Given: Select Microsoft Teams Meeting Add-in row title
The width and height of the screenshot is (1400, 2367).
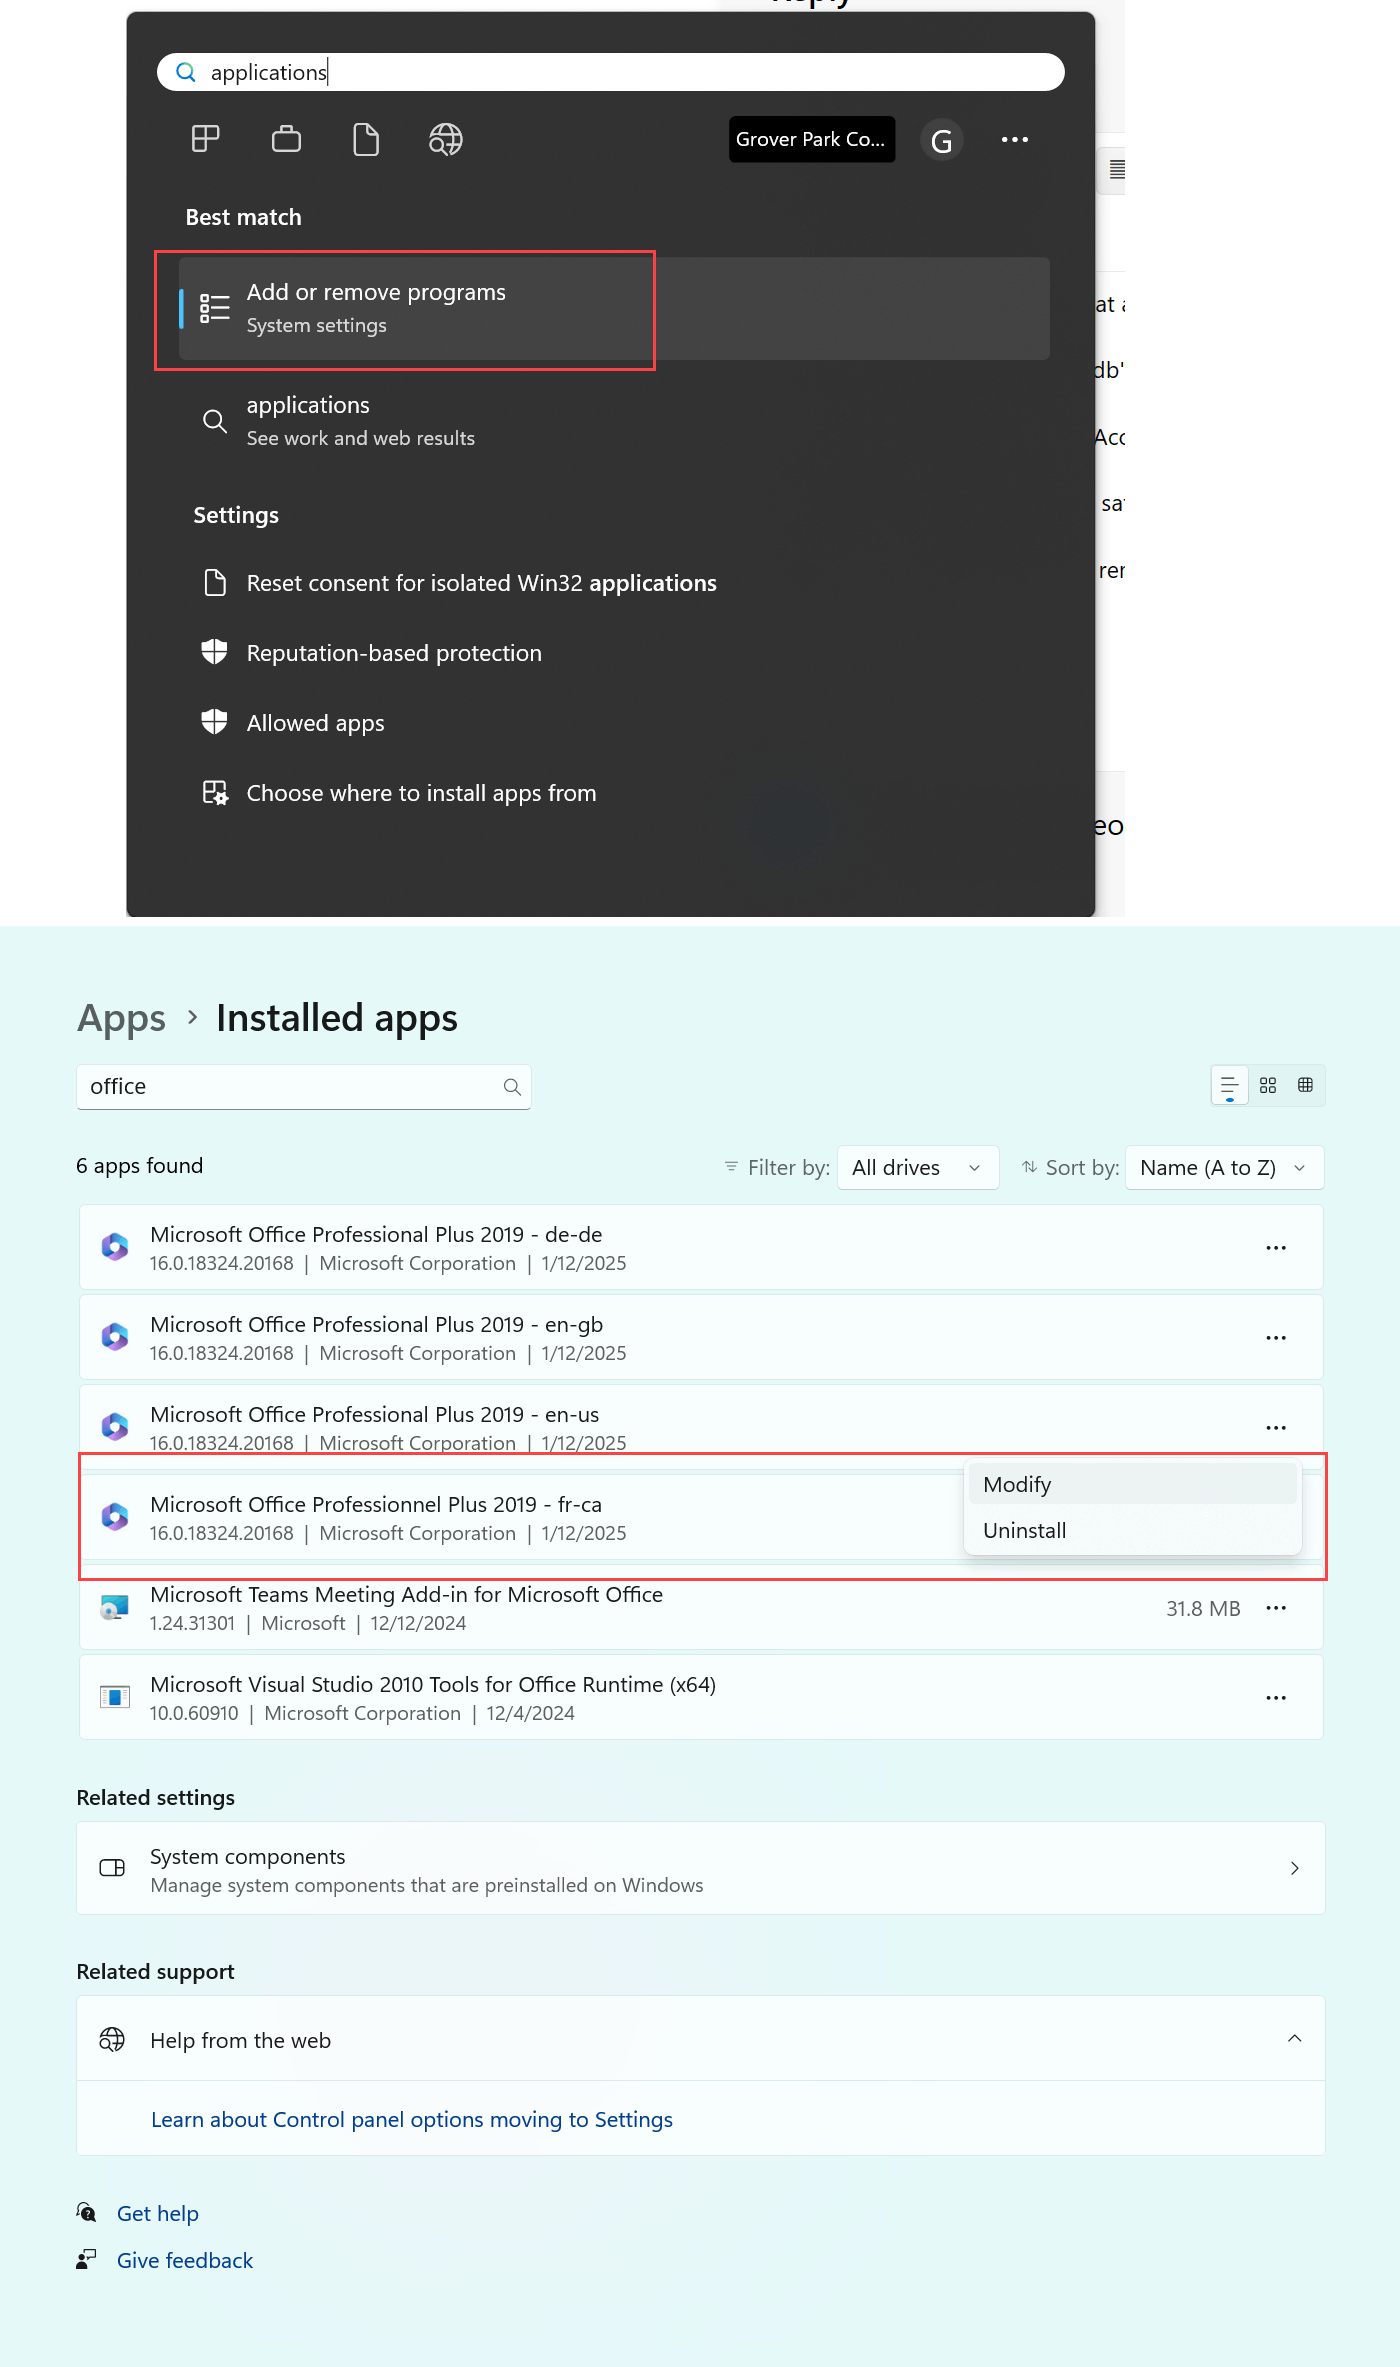Looking at the screenshot, I should [406, 1595].
